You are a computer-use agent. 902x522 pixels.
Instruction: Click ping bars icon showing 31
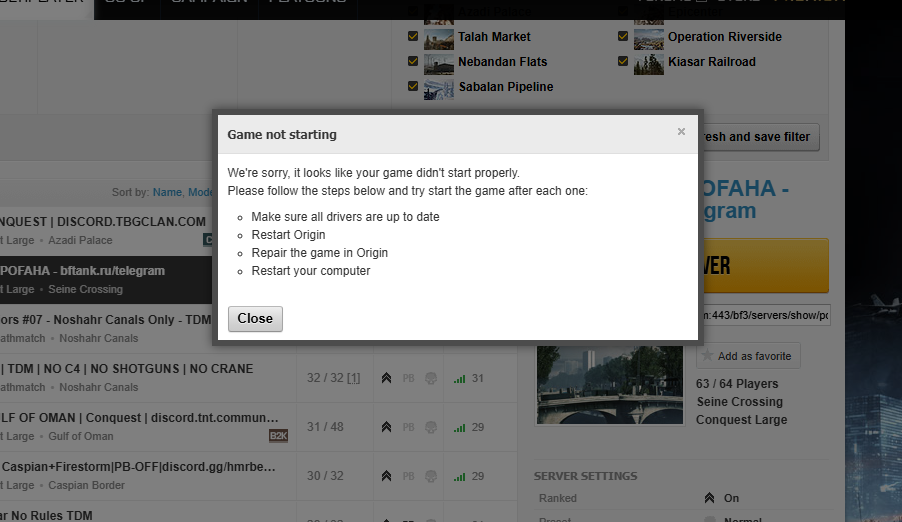click(459, 379)
